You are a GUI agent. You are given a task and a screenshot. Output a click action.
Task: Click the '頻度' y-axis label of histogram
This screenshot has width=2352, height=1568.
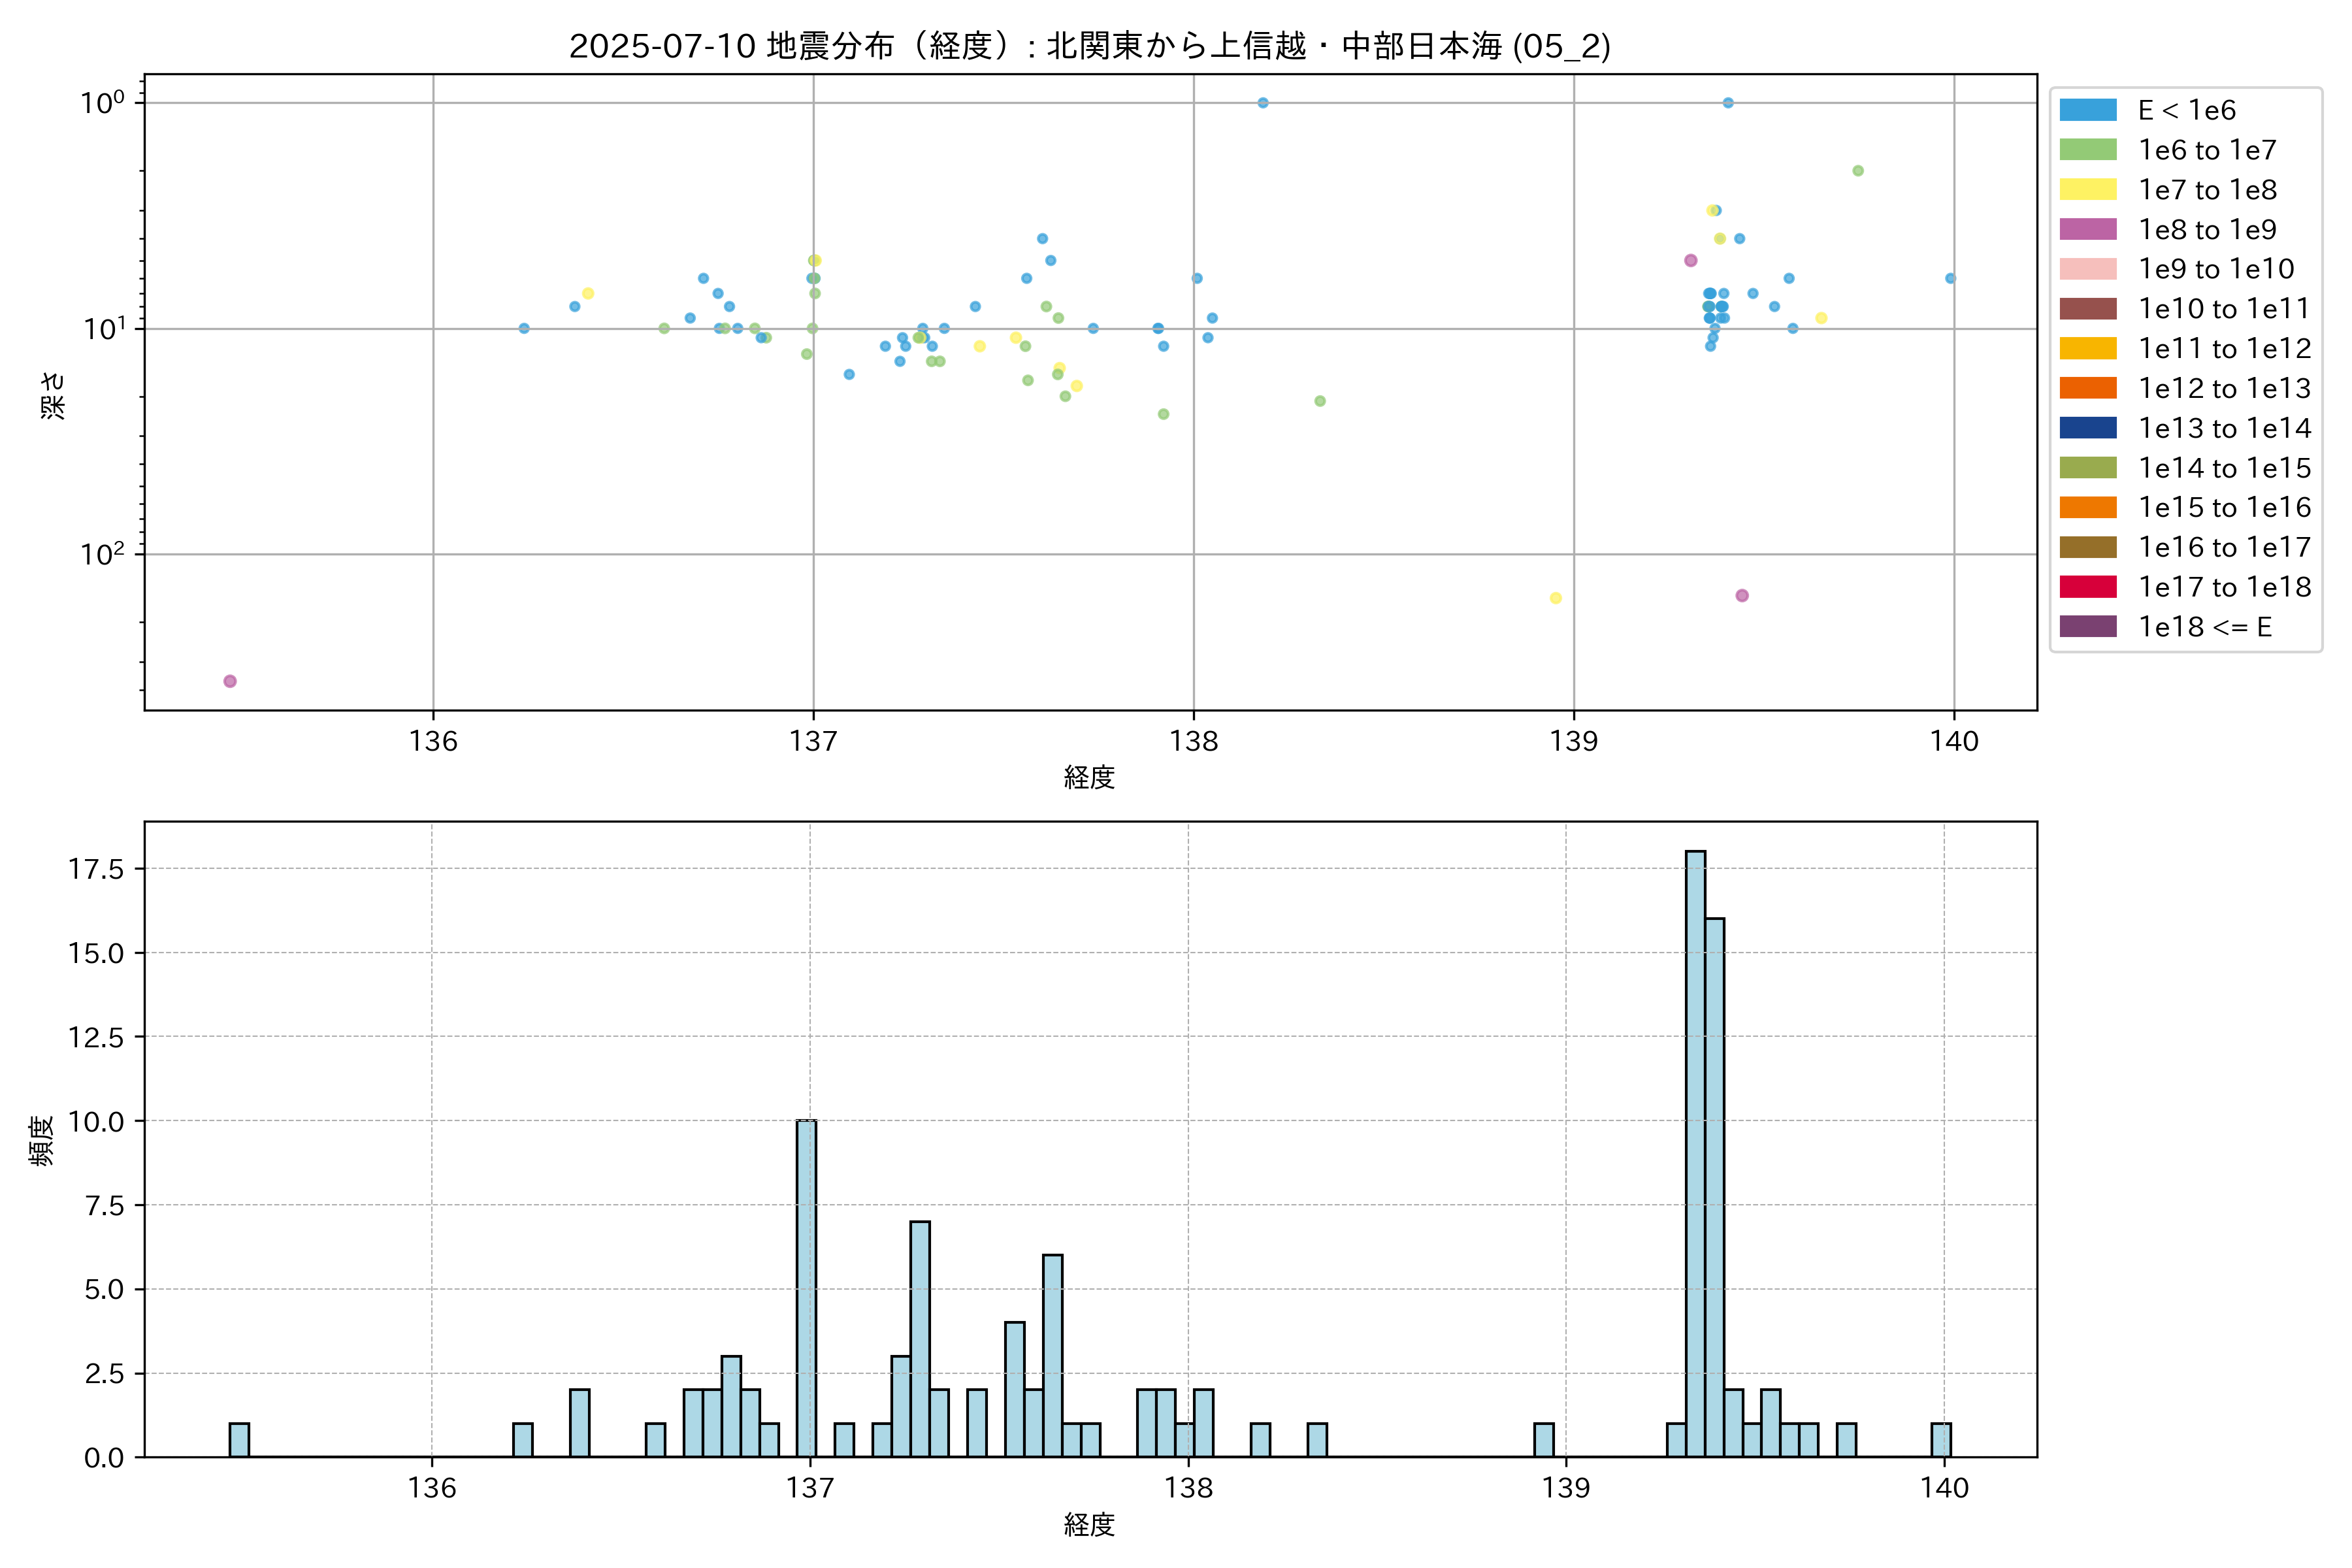42,1140
